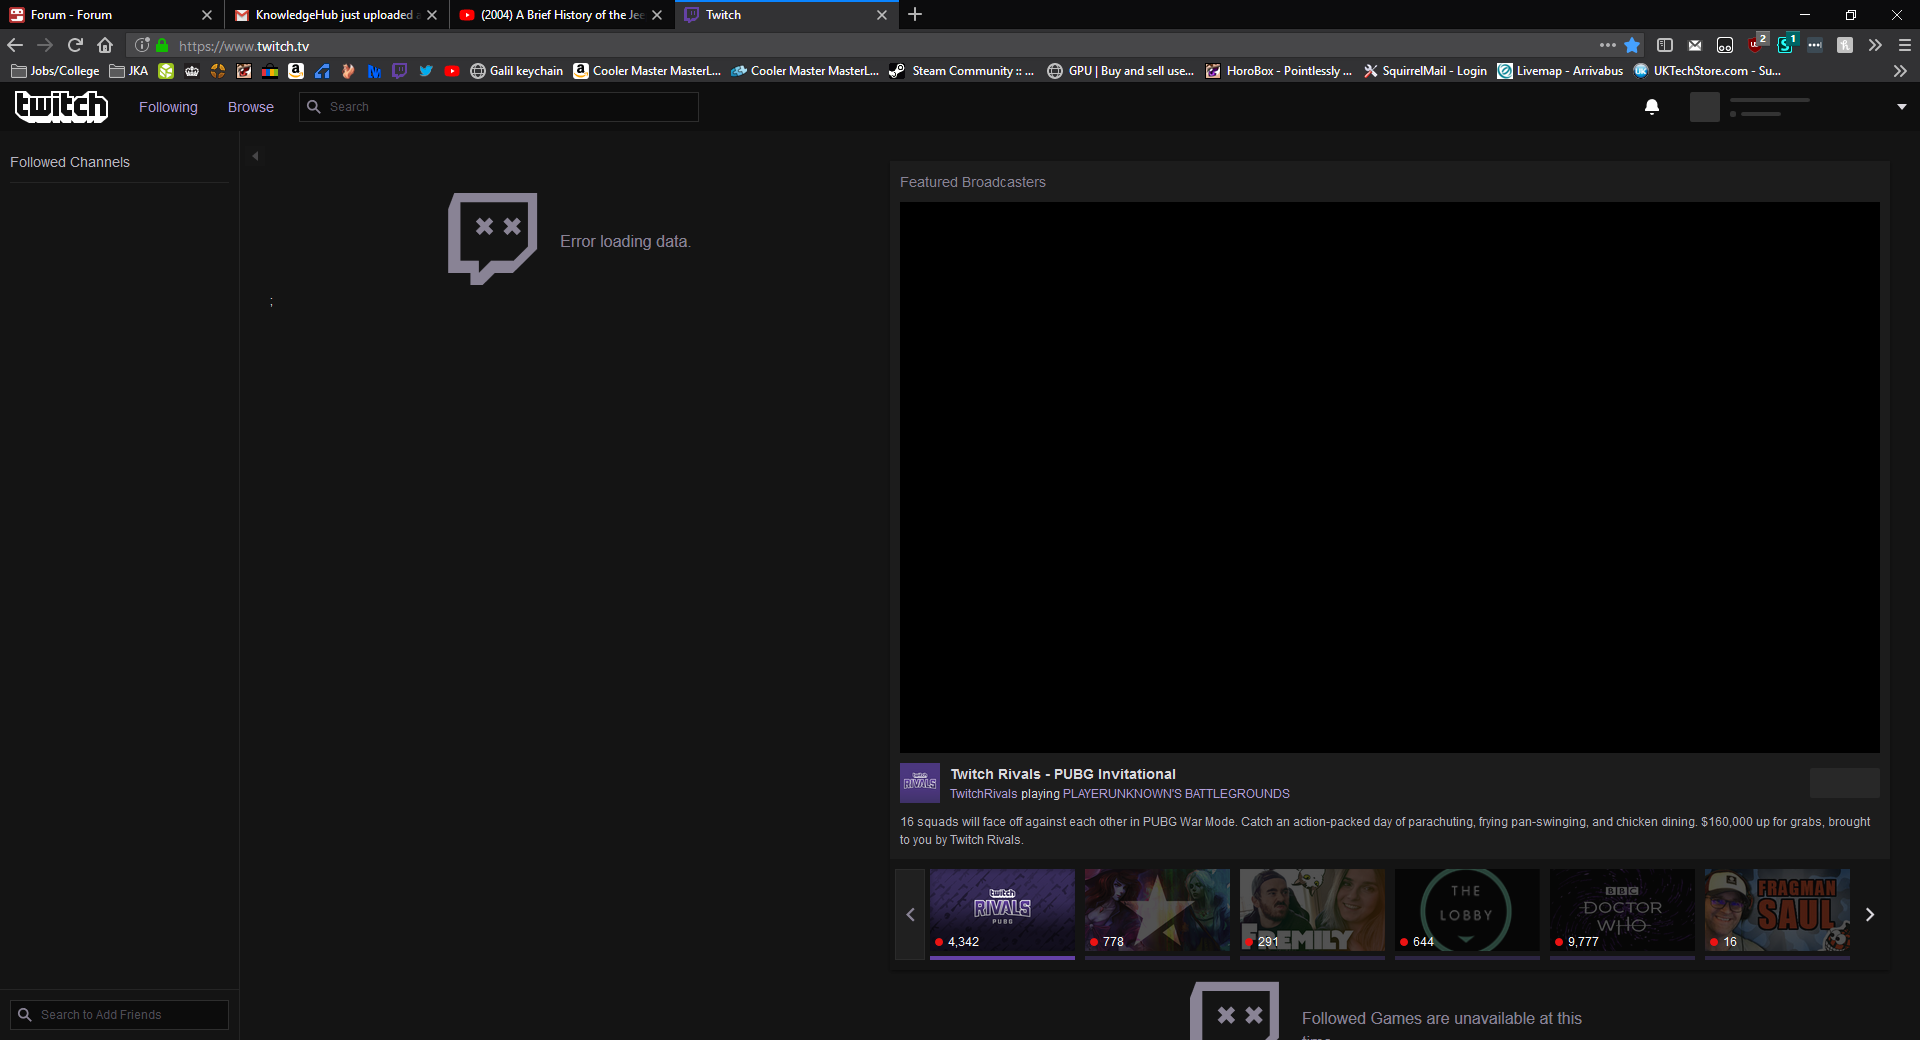This screenshot has width=1920, height=1040.
Task: Toggle the browser sidebar panel icon
Action: coord(1665,45)
